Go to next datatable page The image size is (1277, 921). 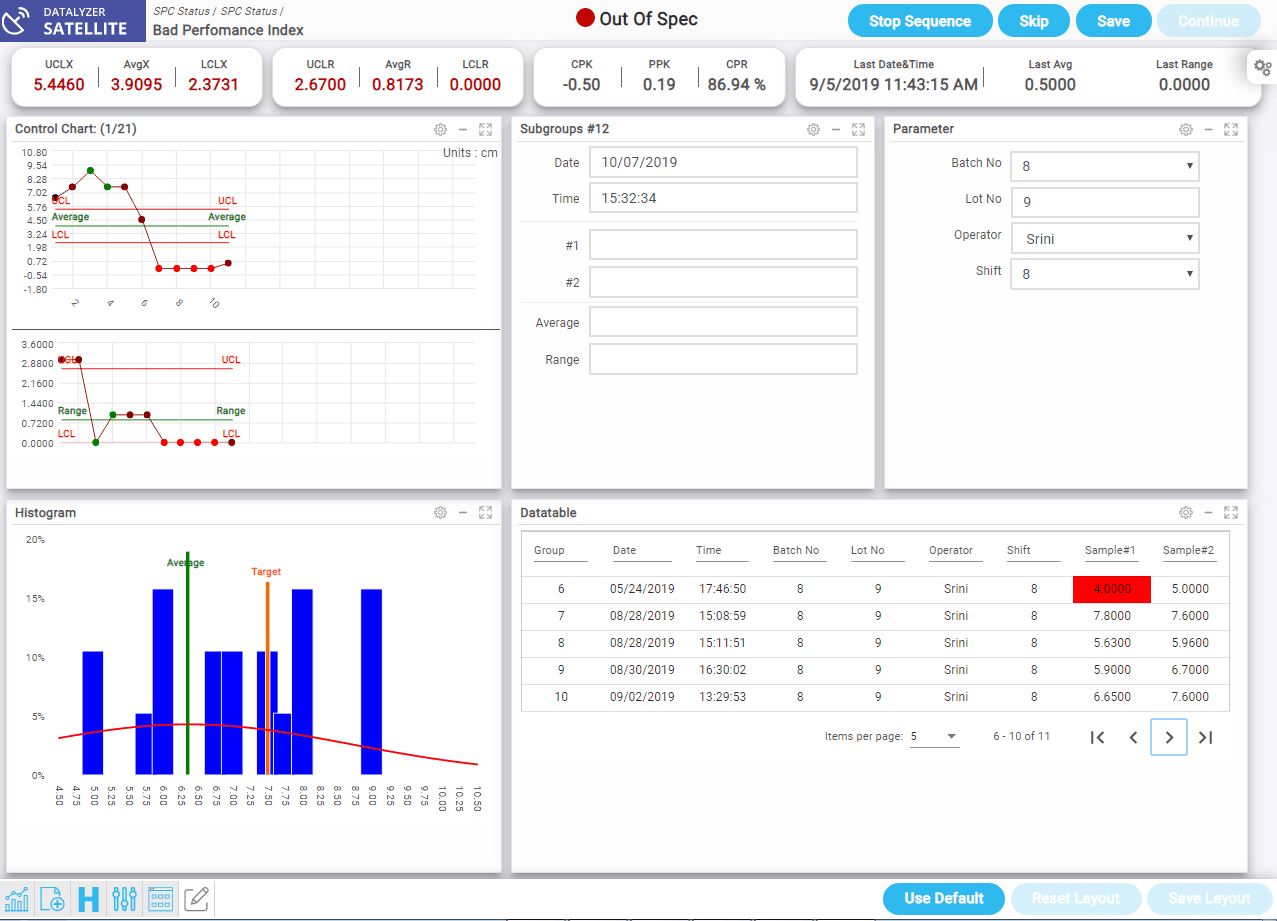tap(1169, 737)
